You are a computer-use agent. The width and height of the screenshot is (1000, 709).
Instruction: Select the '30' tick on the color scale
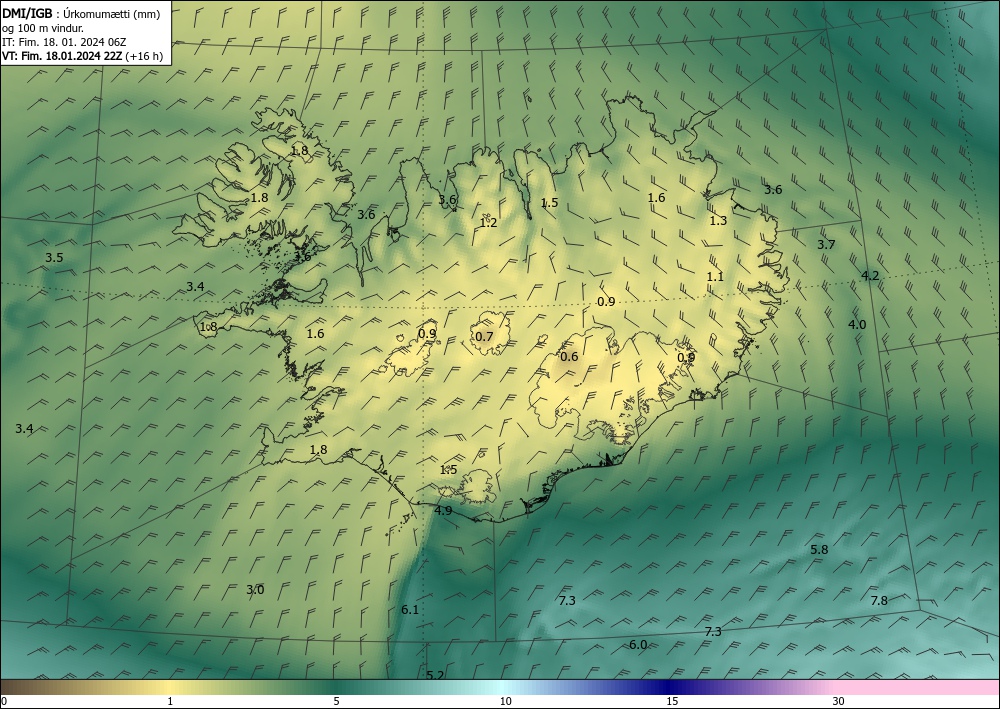pyautogui.click(x=839, y=701)
